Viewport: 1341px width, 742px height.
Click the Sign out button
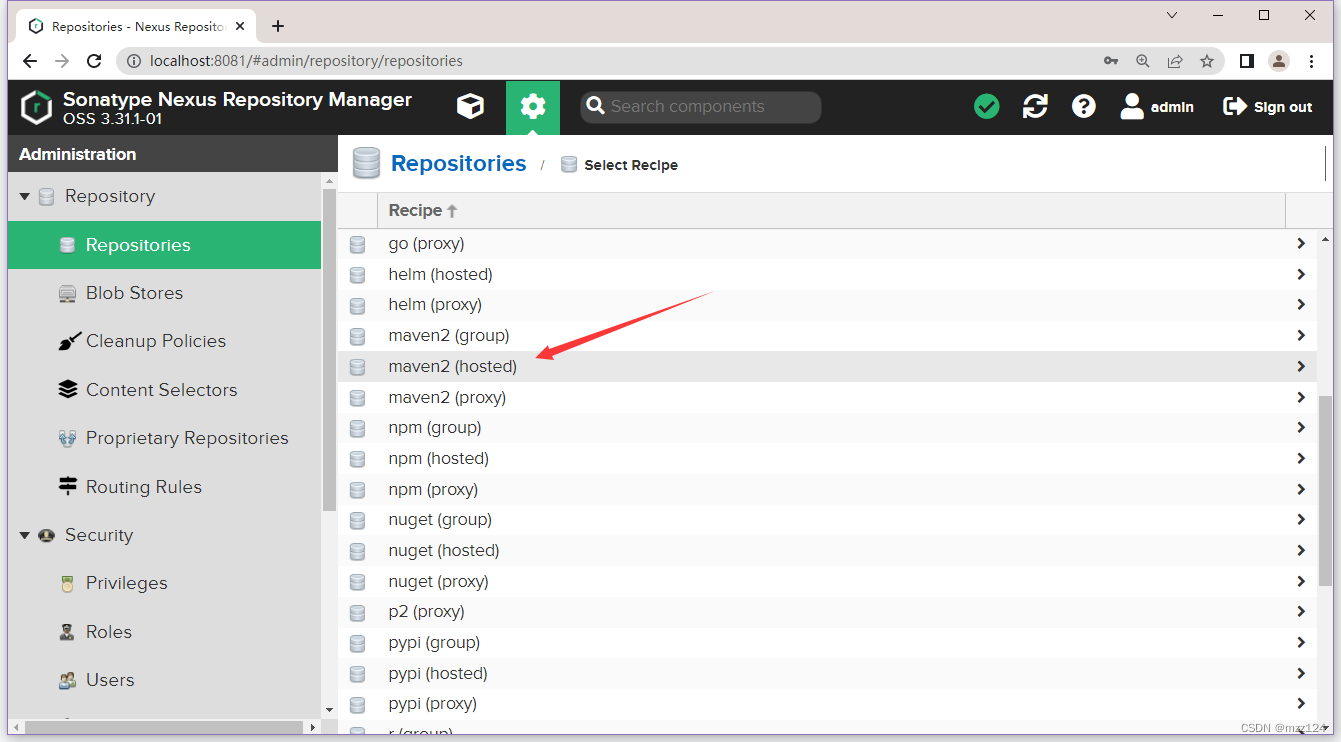click(x=1268, y=106)
